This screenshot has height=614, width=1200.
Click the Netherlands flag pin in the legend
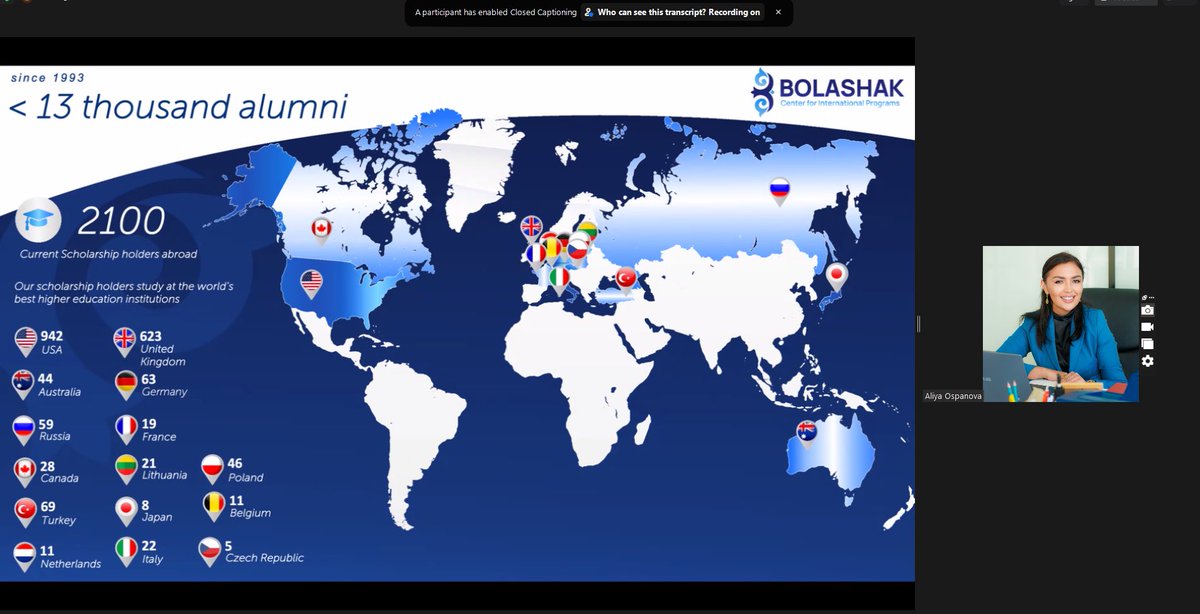pos(26,556)
